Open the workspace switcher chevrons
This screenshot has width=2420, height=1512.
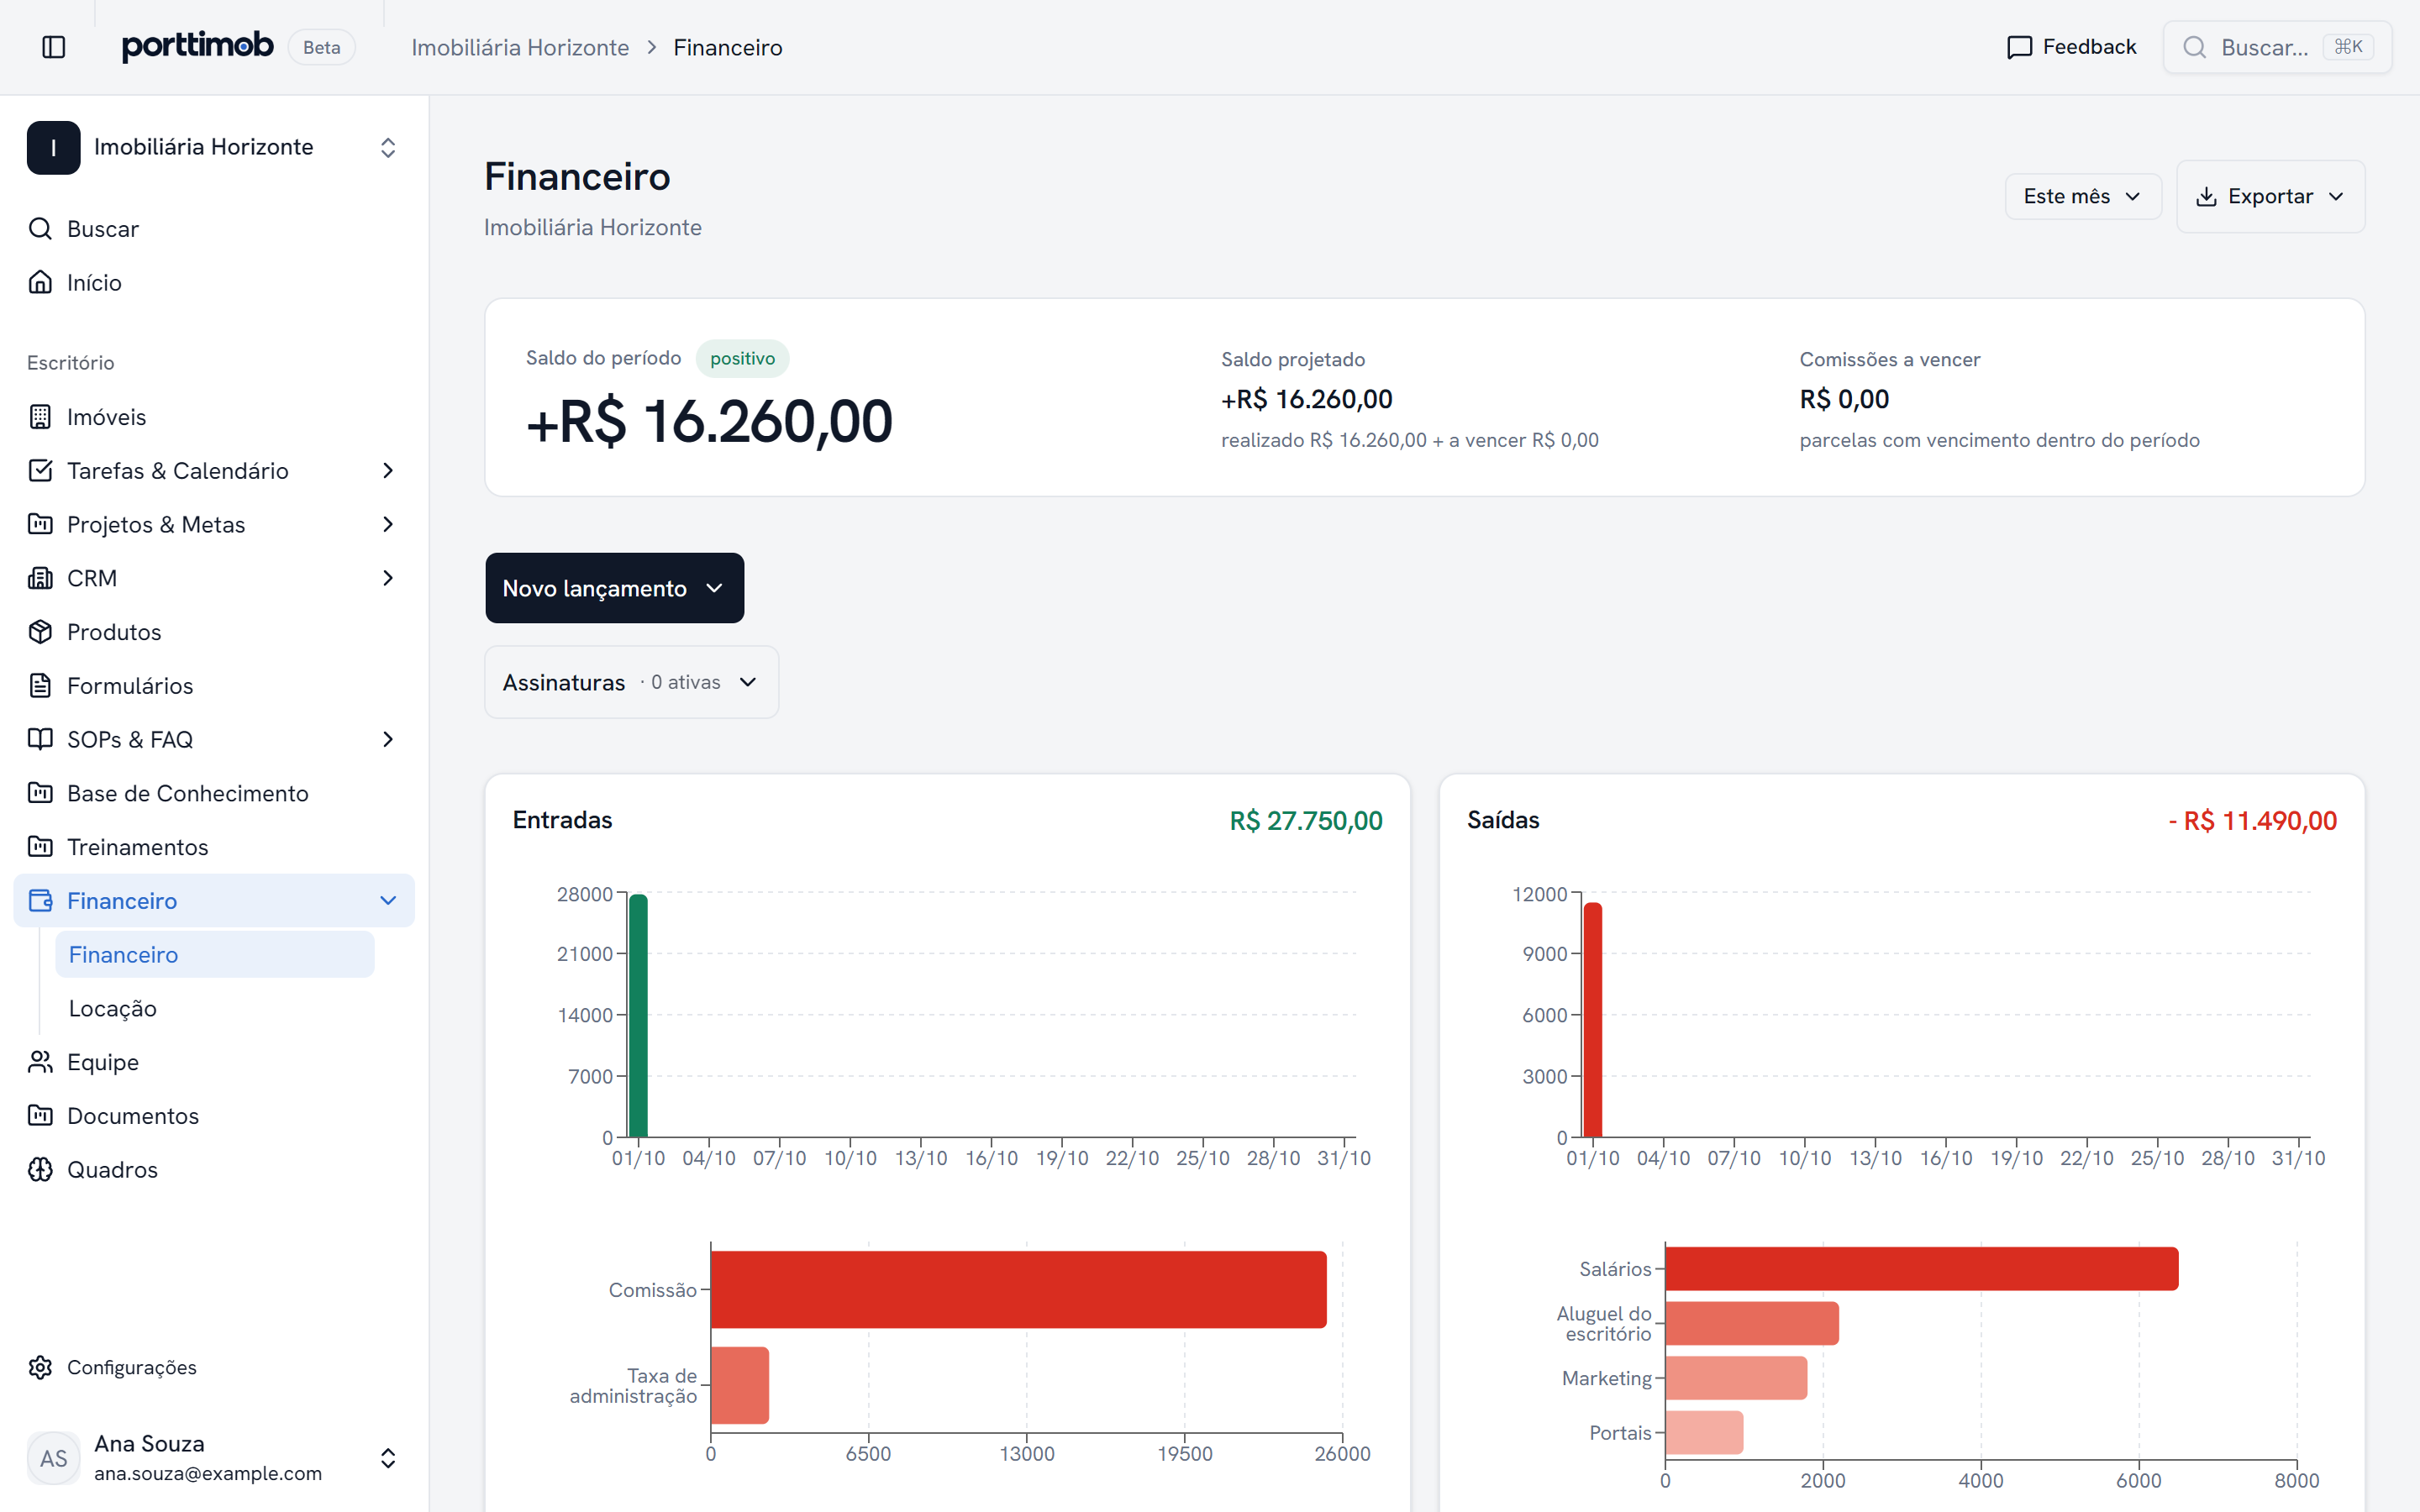(388, 148)
